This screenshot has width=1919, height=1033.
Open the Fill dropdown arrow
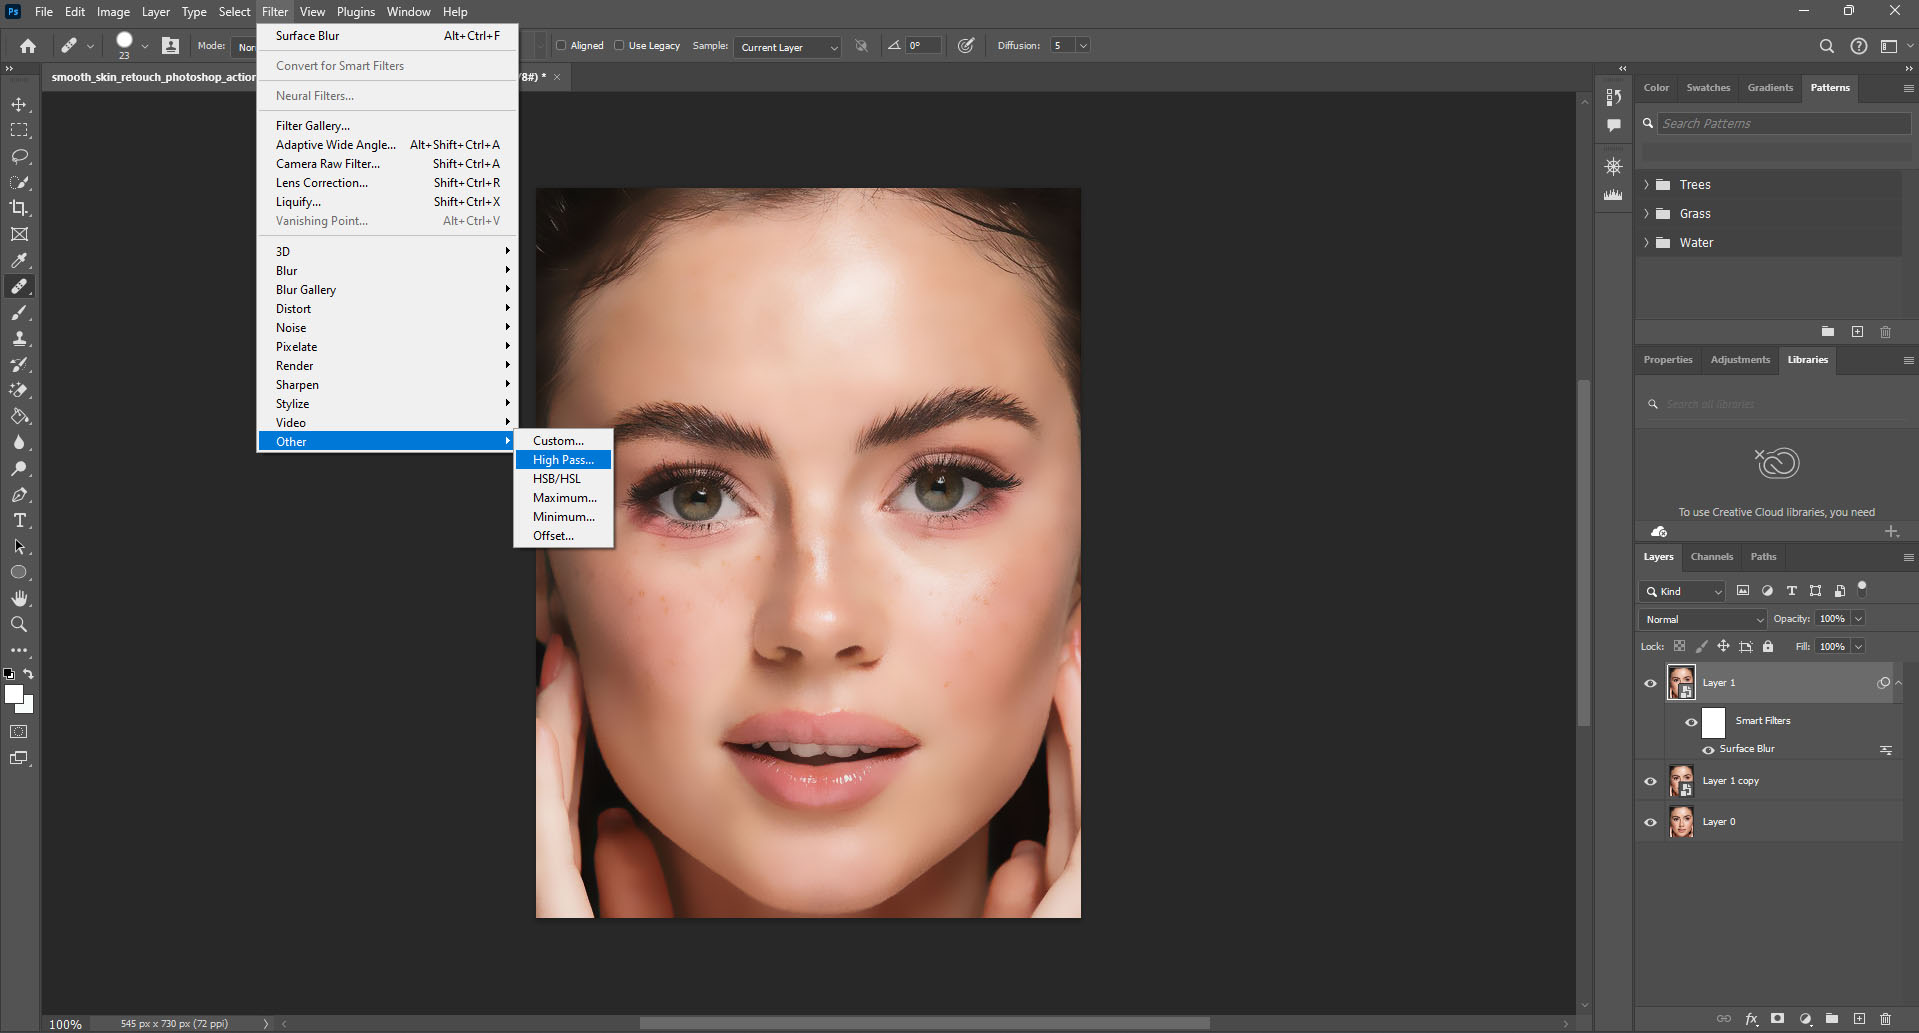[x=1859, y=647]
